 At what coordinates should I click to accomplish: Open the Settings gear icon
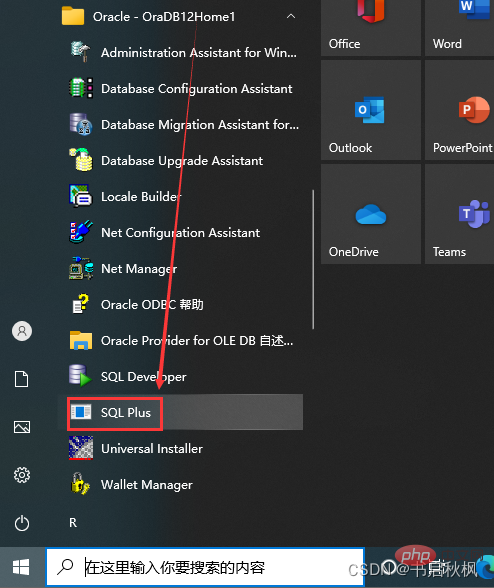[x=22, y=475]
